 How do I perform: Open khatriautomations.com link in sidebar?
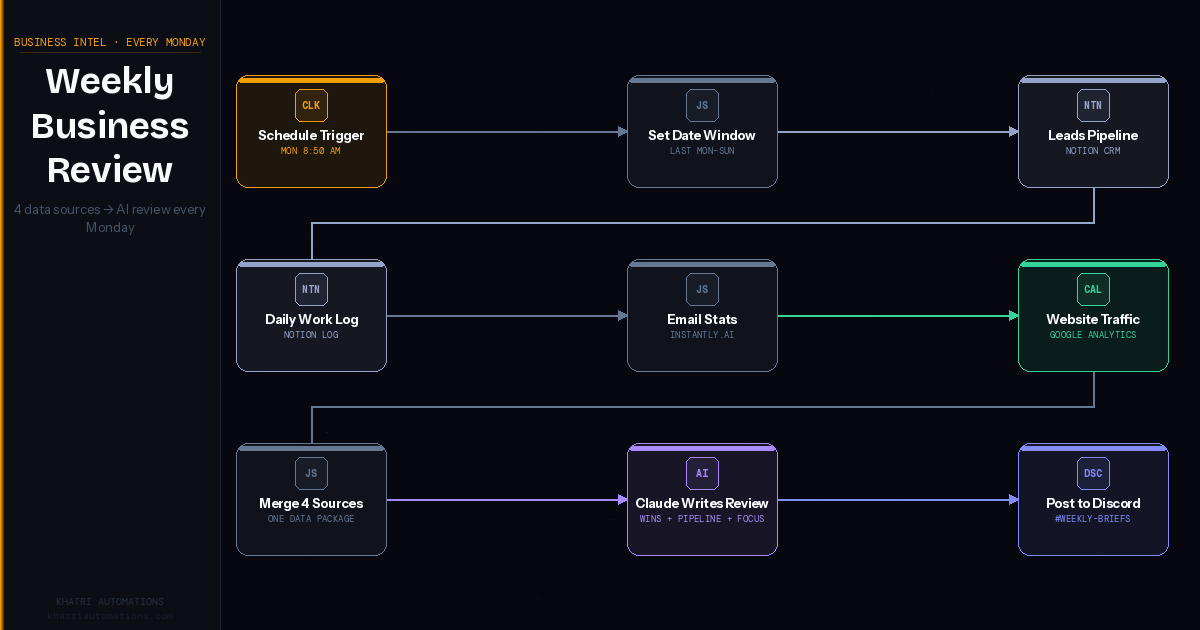110,616
